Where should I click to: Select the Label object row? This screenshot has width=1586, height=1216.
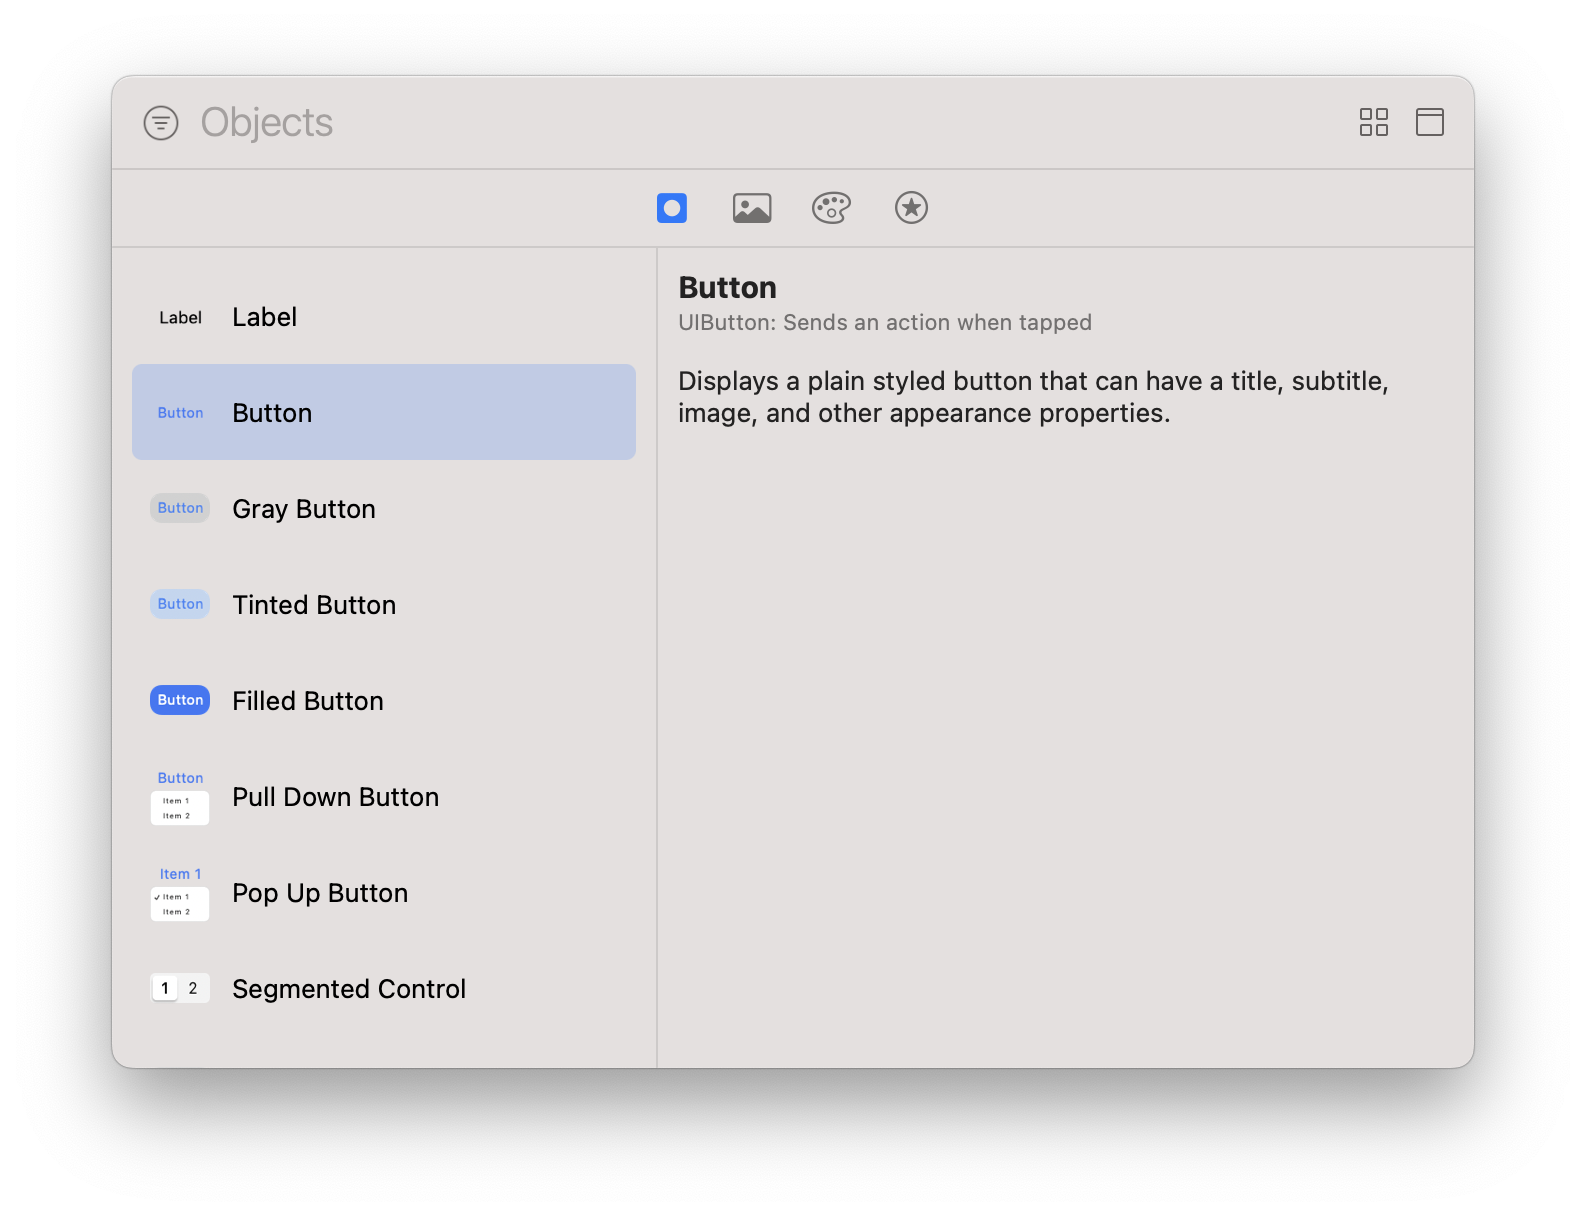384,317
